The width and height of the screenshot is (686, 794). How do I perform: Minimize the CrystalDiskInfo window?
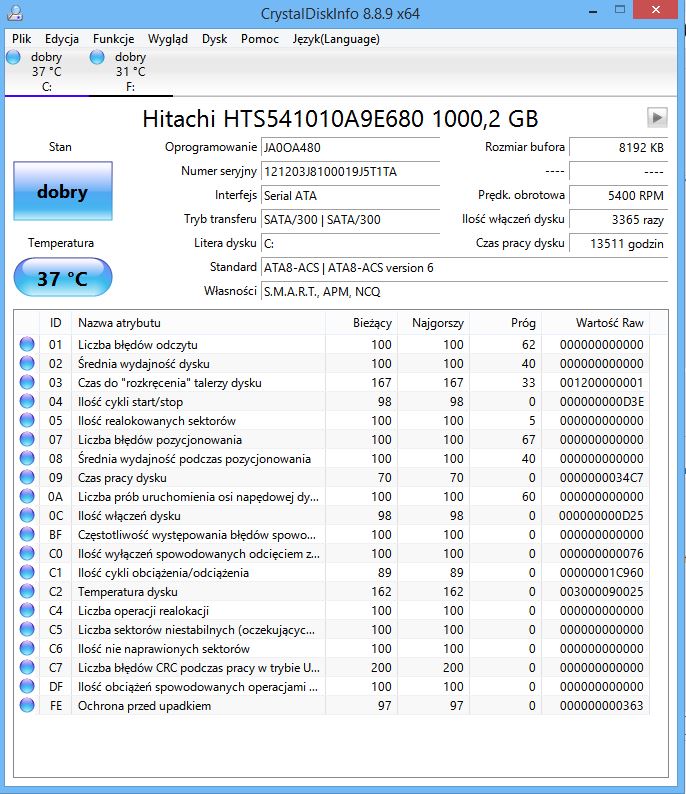coord(593,11)
